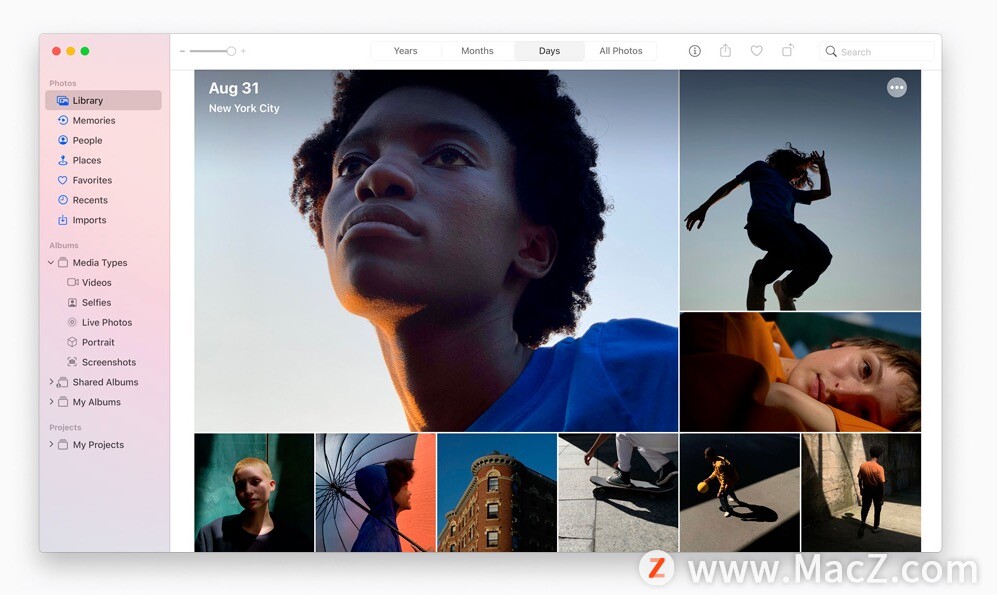Image resolution: width=997 pixels, height=595 pixels.
Task: Click the thumbnail zoom slider handle
Action: pos(231,51)
